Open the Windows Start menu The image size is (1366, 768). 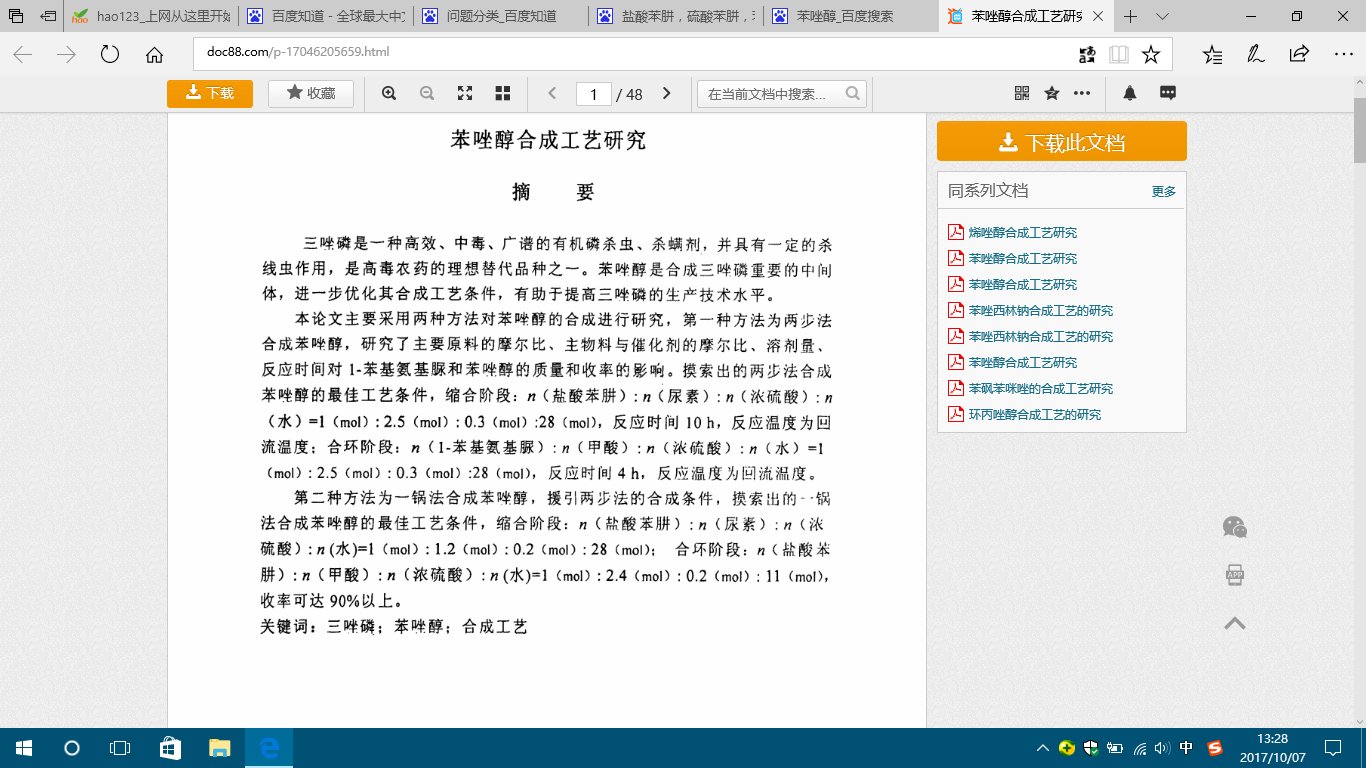[x=23, y=748]
